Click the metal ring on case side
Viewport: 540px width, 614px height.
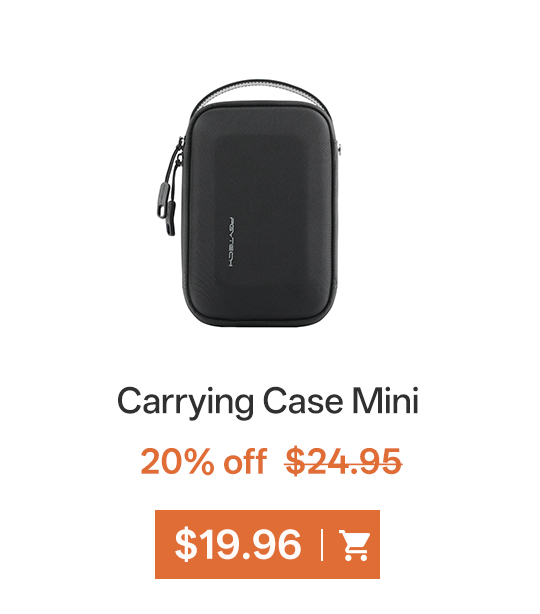[x=340, y=149]
